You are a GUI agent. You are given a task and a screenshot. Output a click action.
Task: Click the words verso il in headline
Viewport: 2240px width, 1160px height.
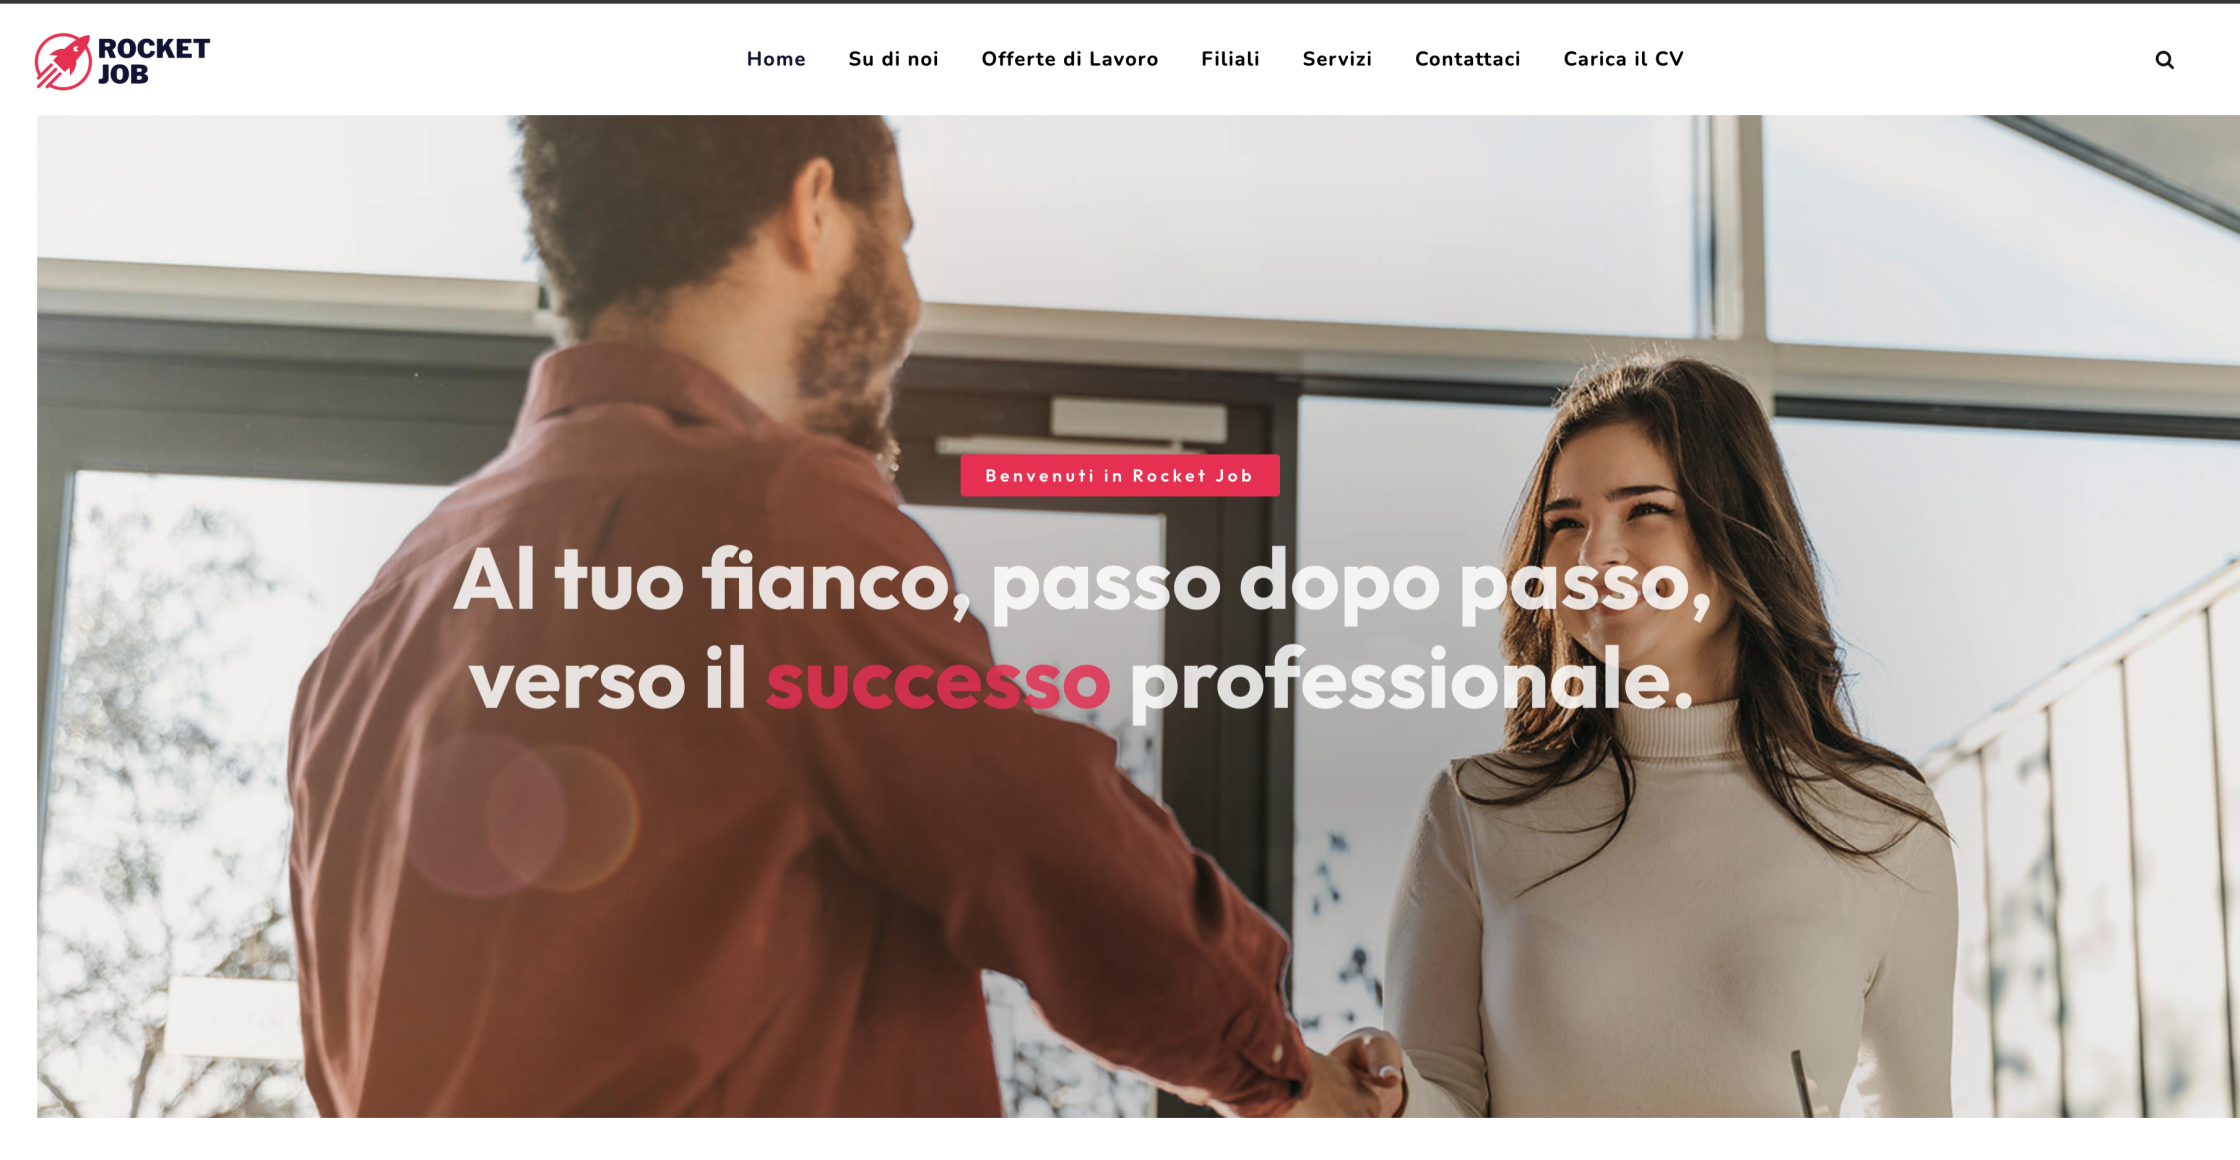tap(608, 680)
